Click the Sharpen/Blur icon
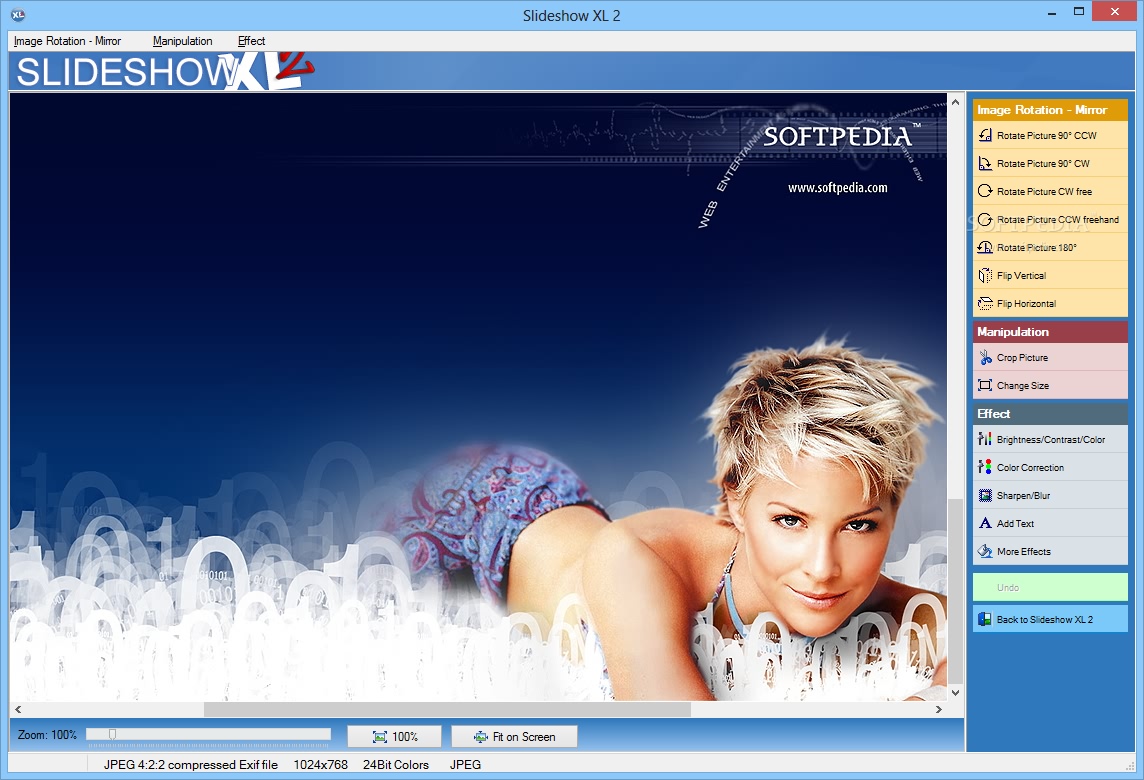This screenshot has height=780, width=1144. [x=985, y=495]
